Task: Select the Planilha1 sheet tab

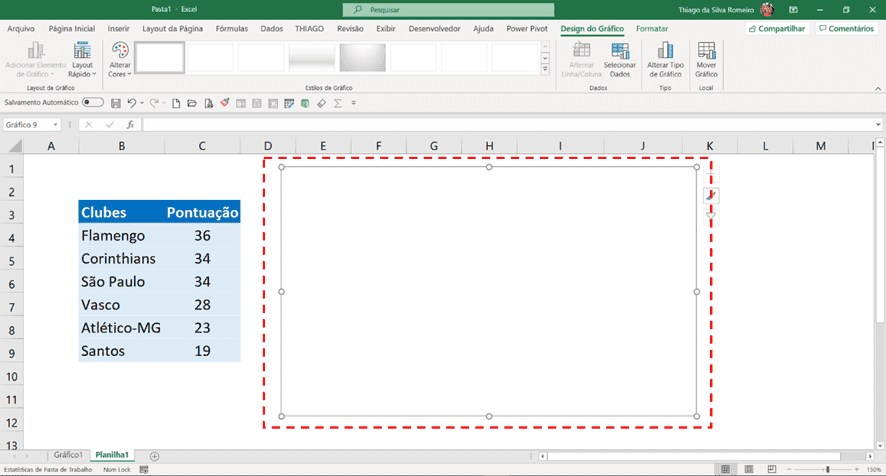Action: point(112,455)
